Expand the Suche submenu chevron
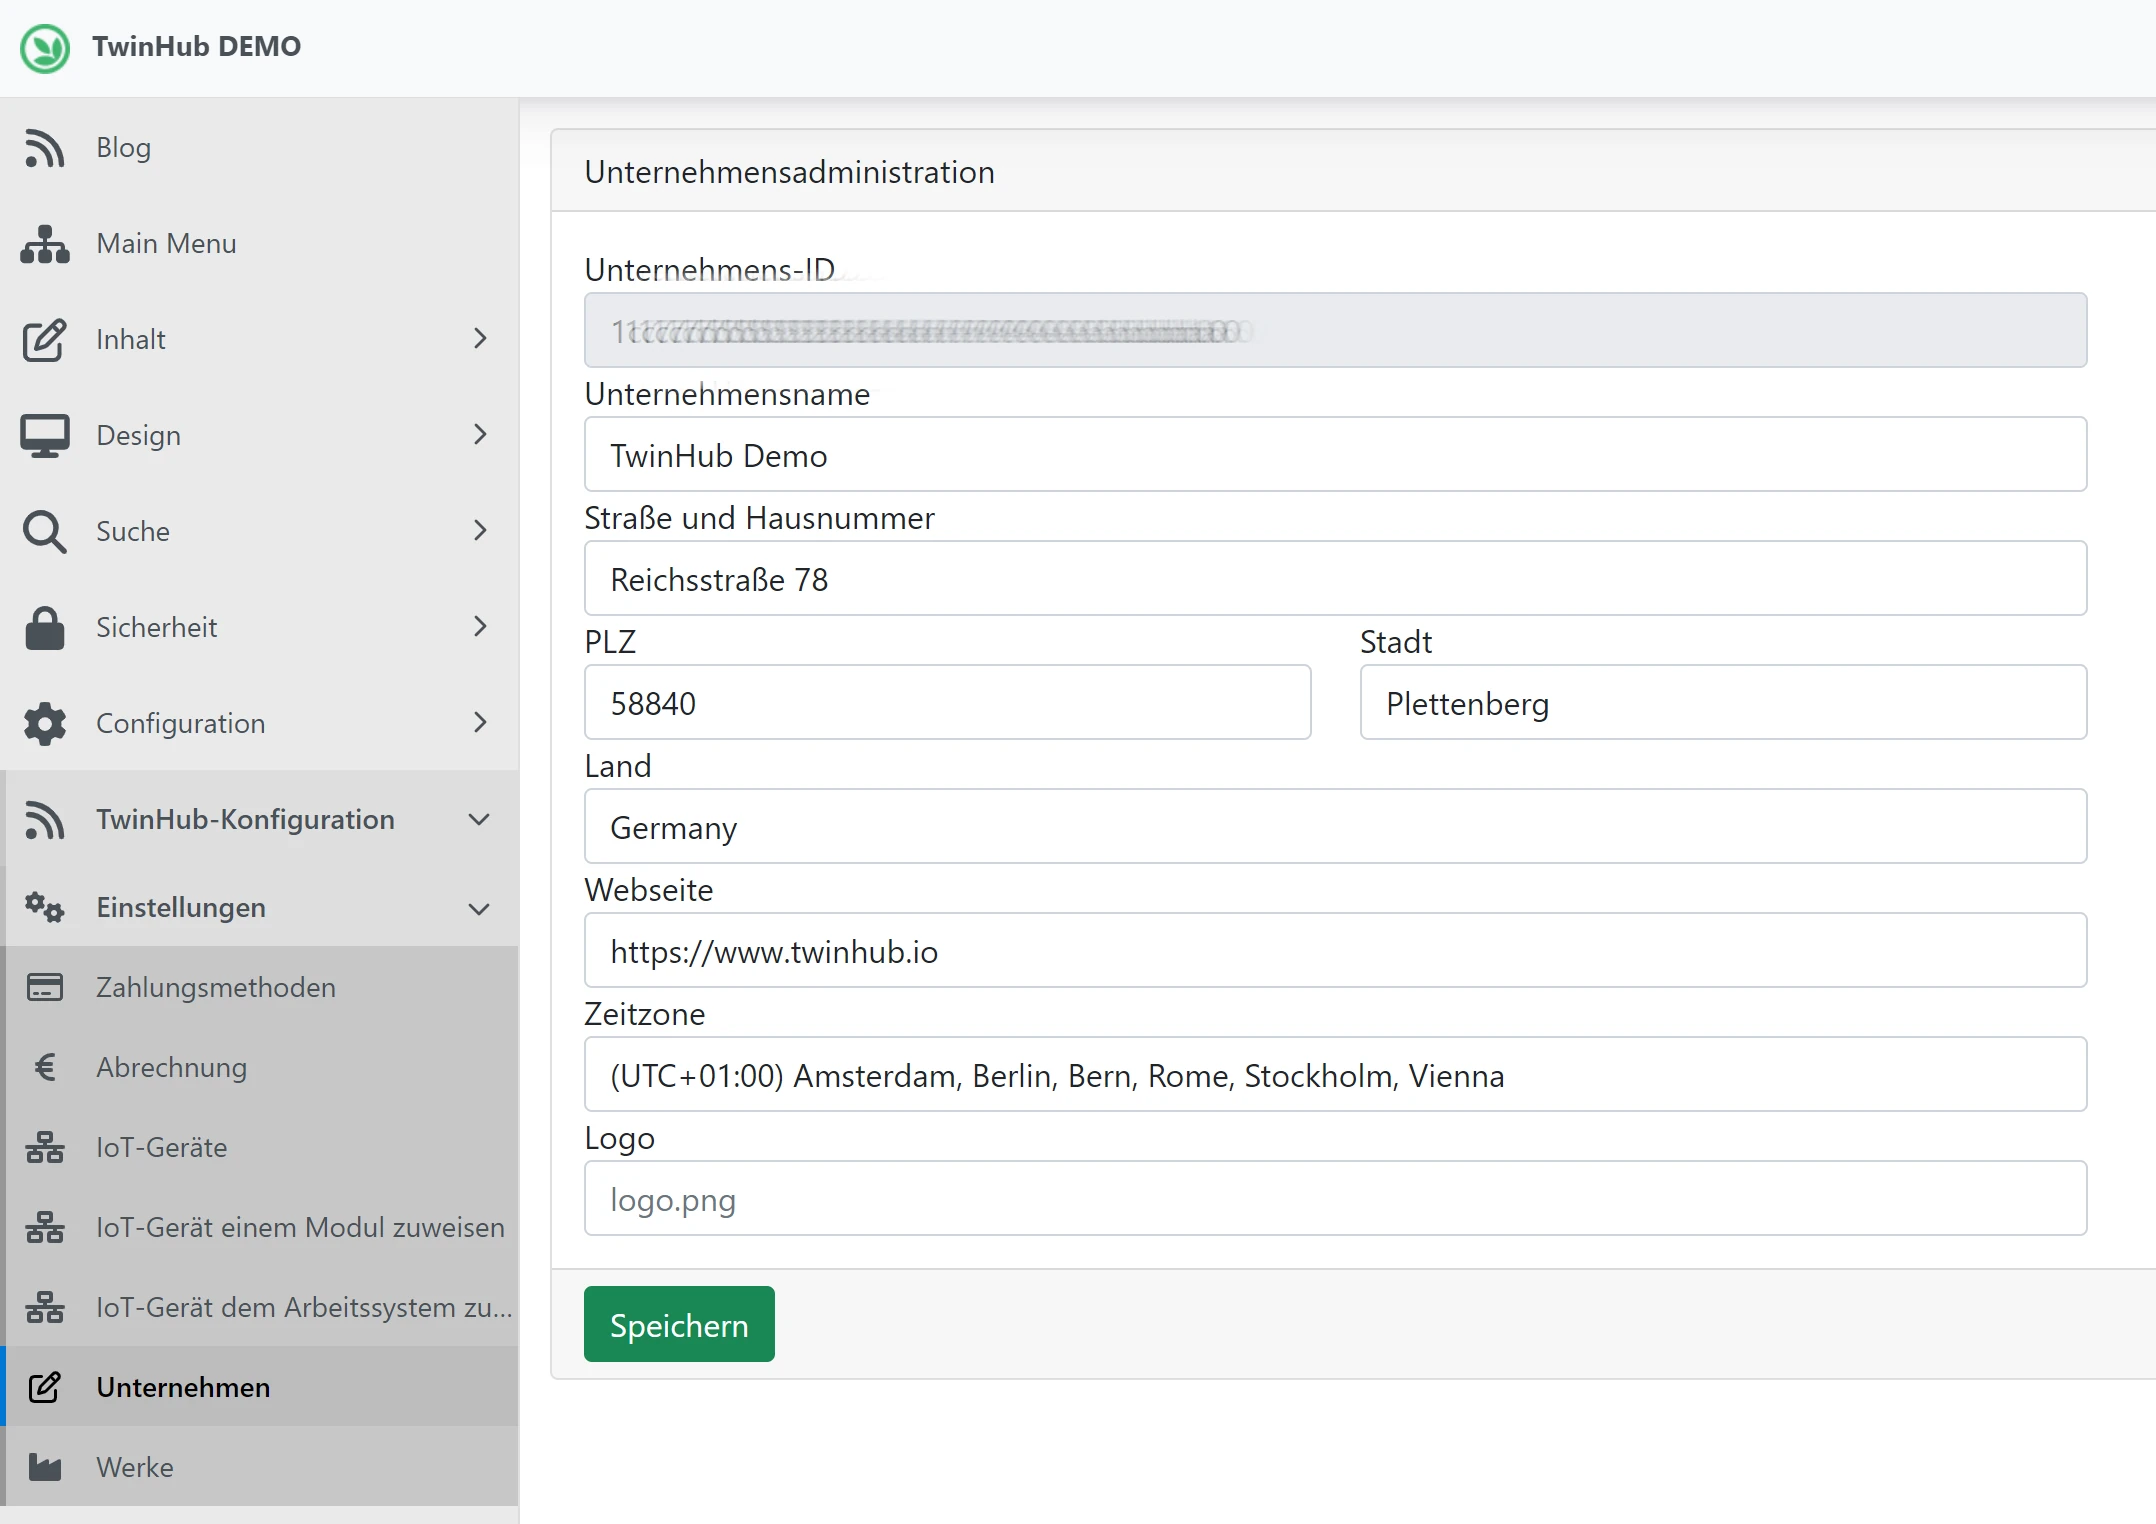 pyautogui.click(x=480, y=531)
